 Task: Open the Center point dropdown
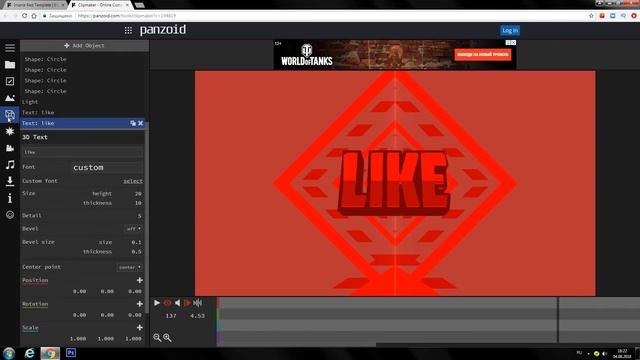pyautogui.click(x=130, y=267)
